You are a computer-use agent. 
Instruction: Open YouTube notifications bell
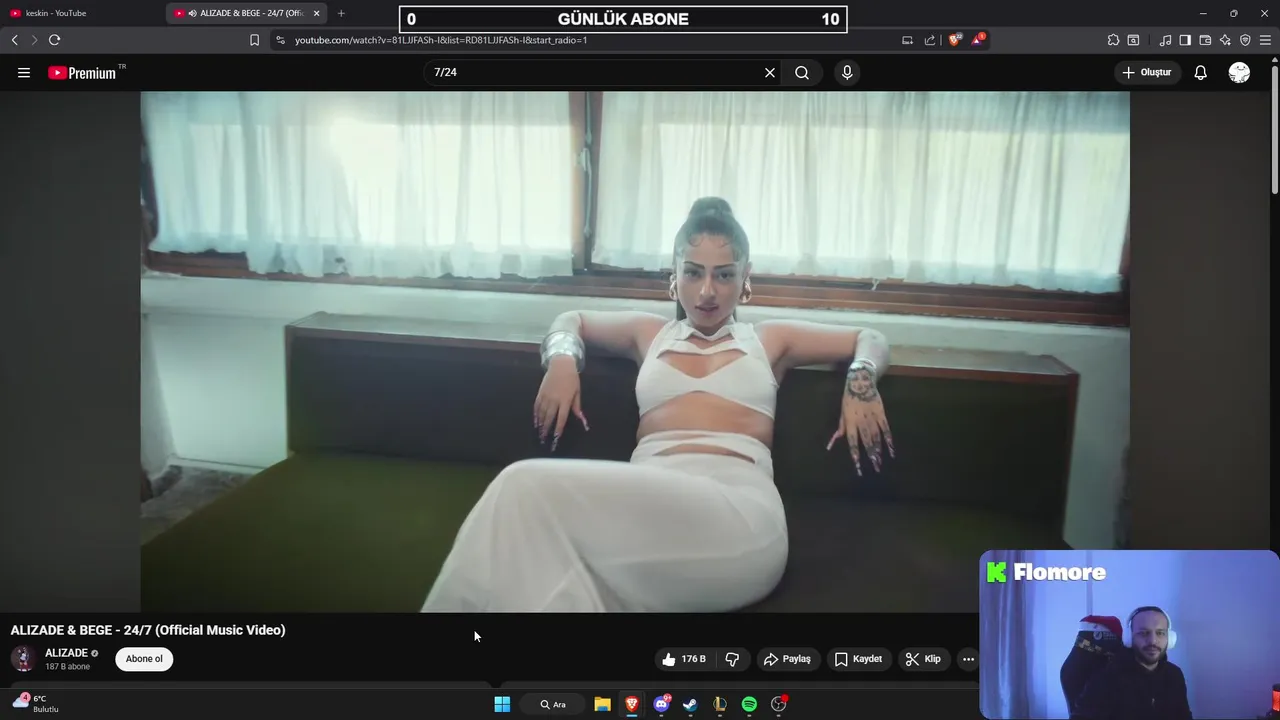(x=1201, y=72)
